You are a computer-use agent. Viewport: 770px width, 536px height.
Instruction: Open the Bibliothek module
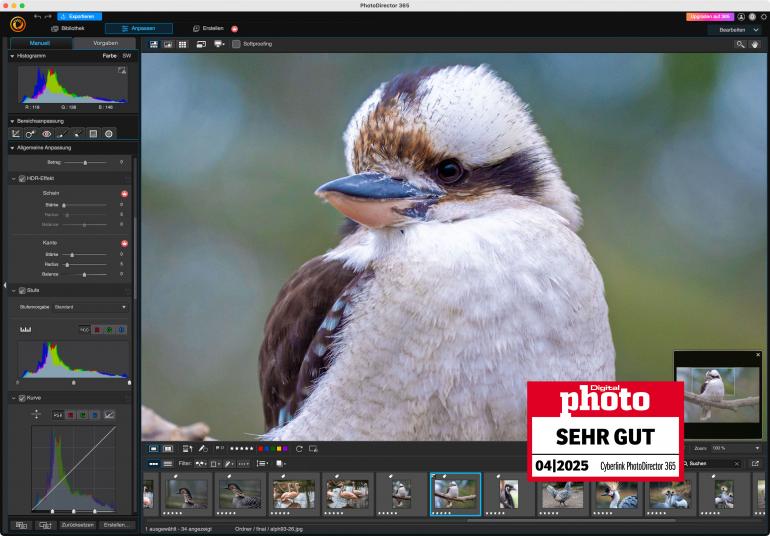(68, 28)
